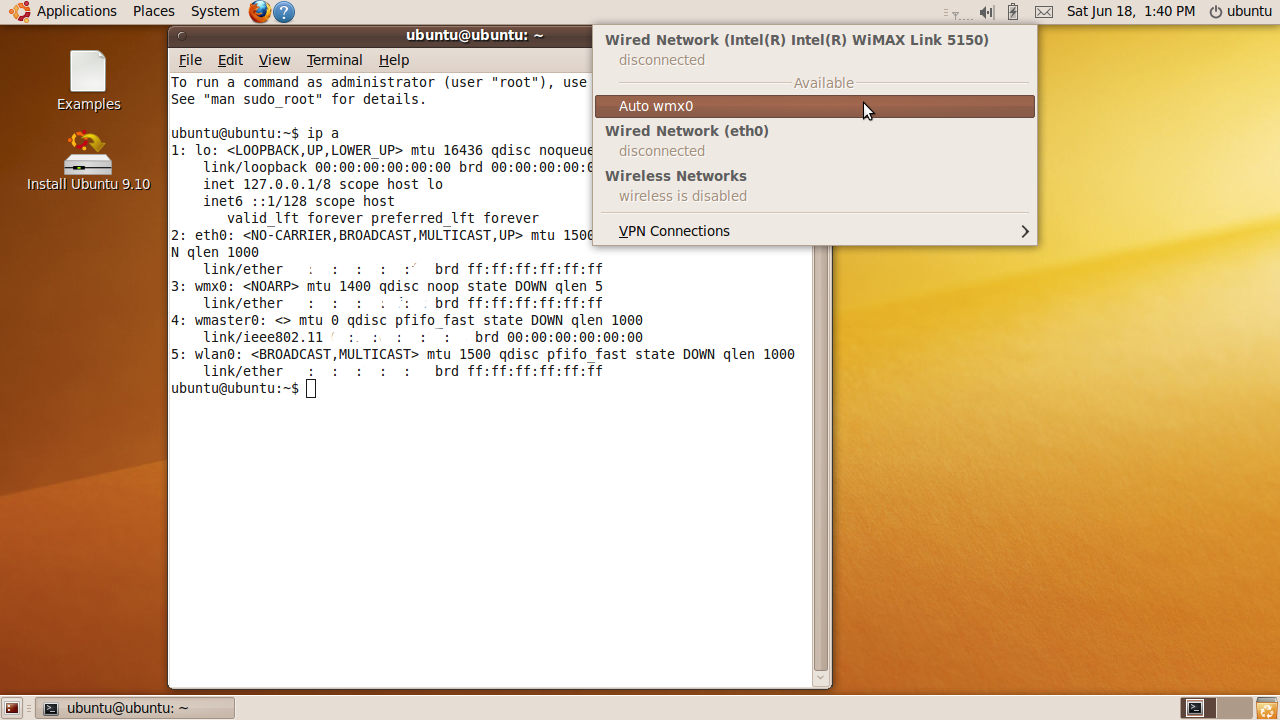Open the Trash icon in bottom panel
1280x720 pixels.
[x=1266, y=708]
